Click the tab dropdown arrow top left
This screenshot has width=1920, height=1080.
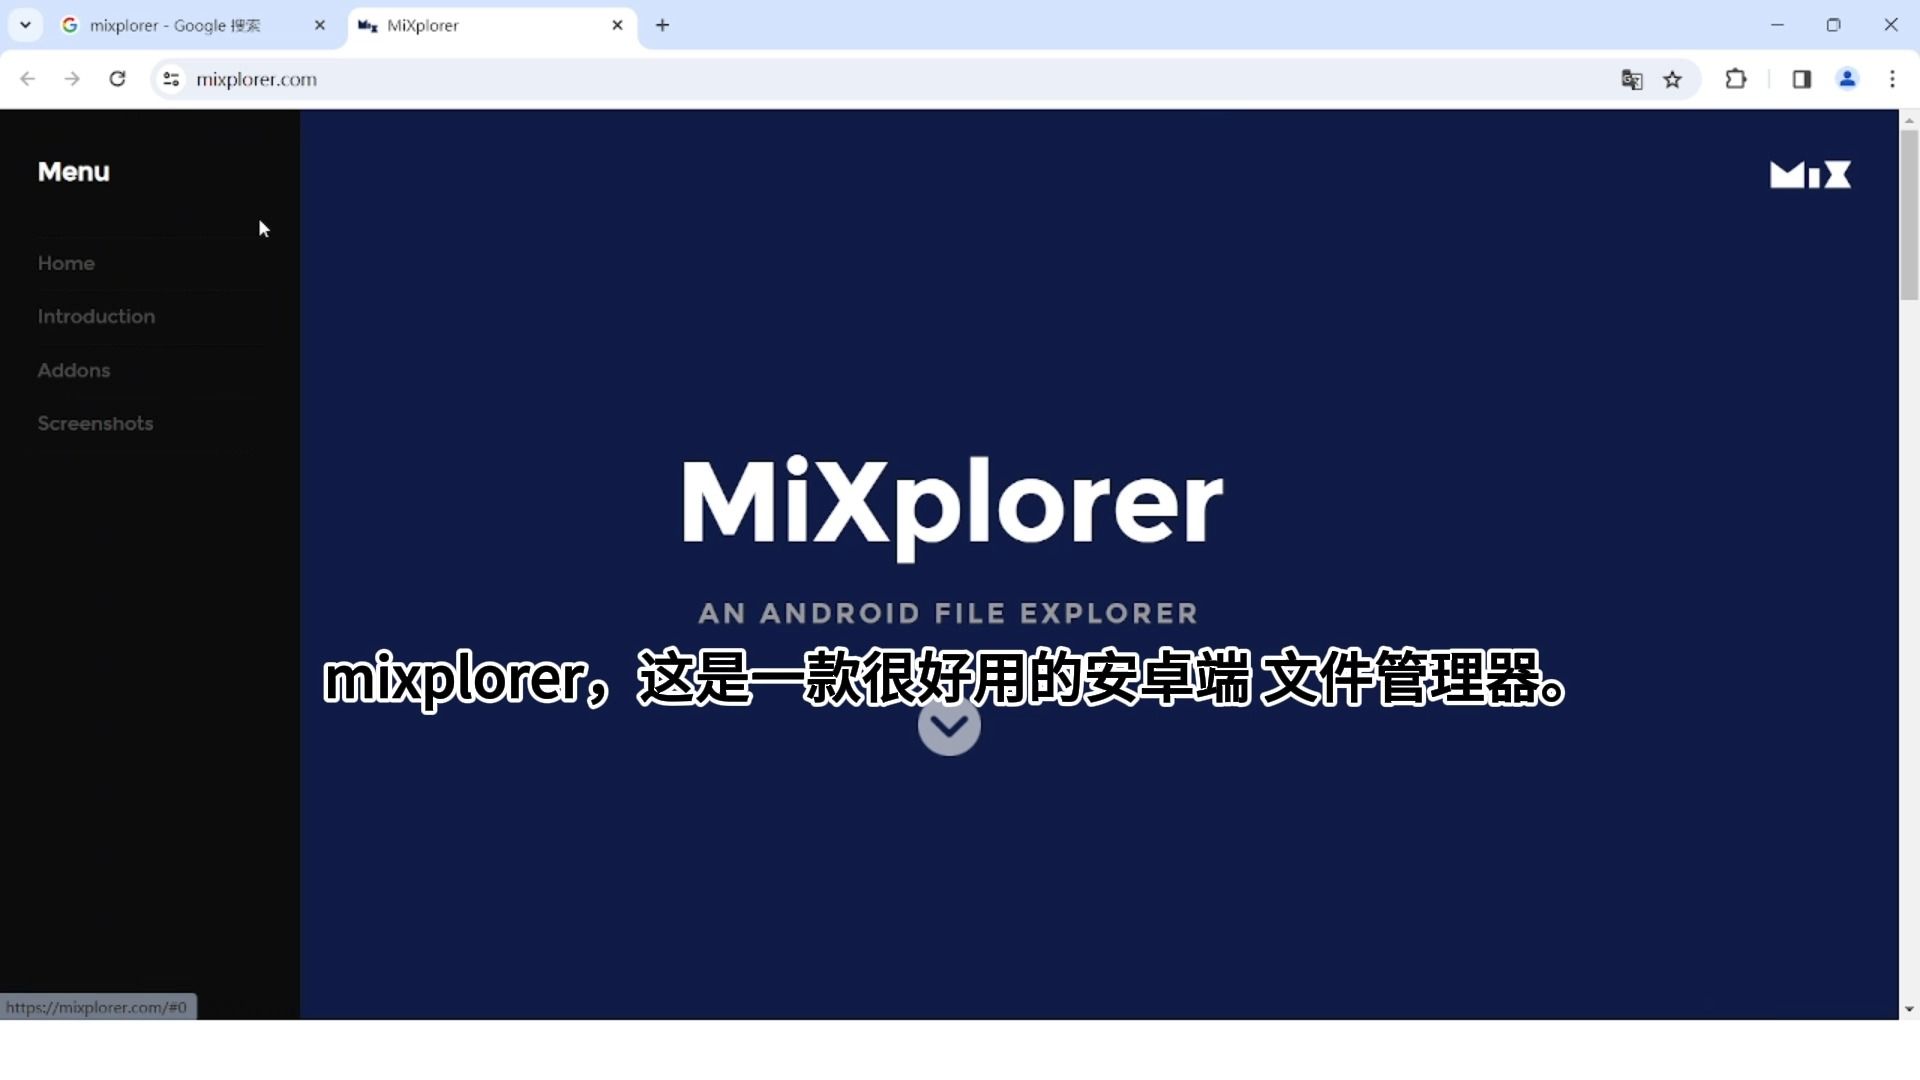[25, 25]
